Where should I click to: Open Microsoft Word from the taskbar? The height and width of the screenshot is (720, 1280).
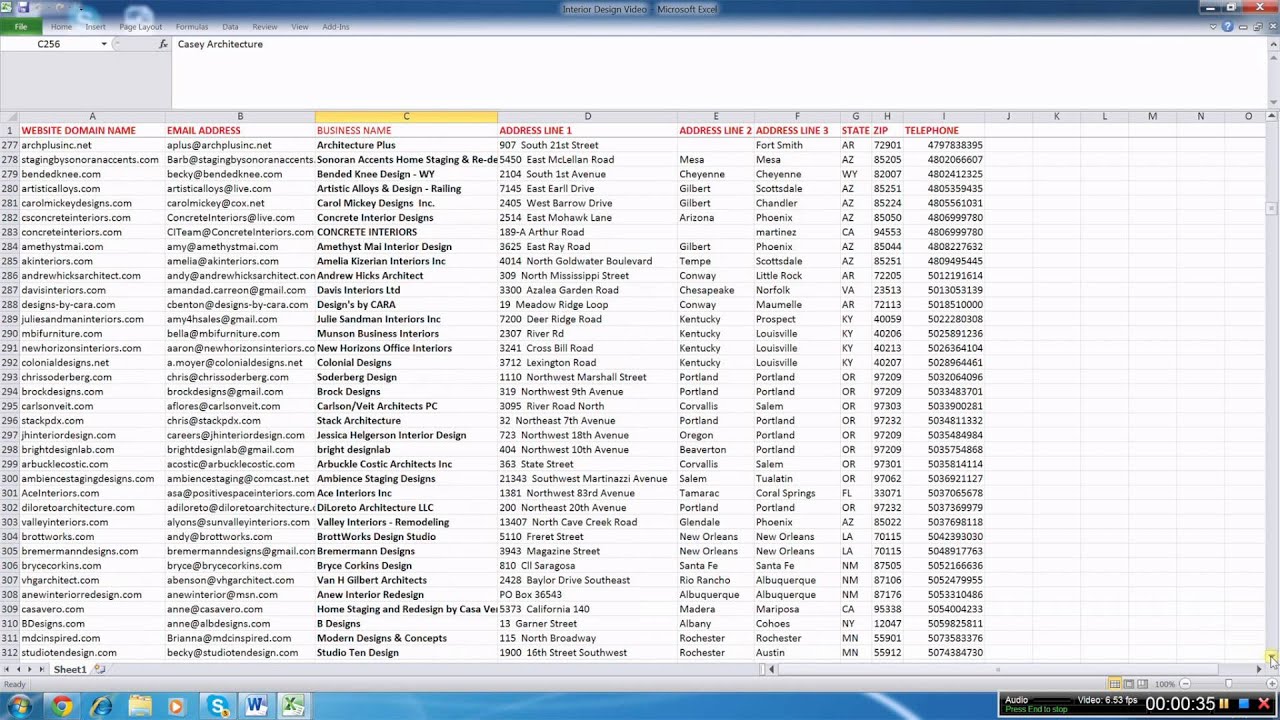[x=256, y=706]
